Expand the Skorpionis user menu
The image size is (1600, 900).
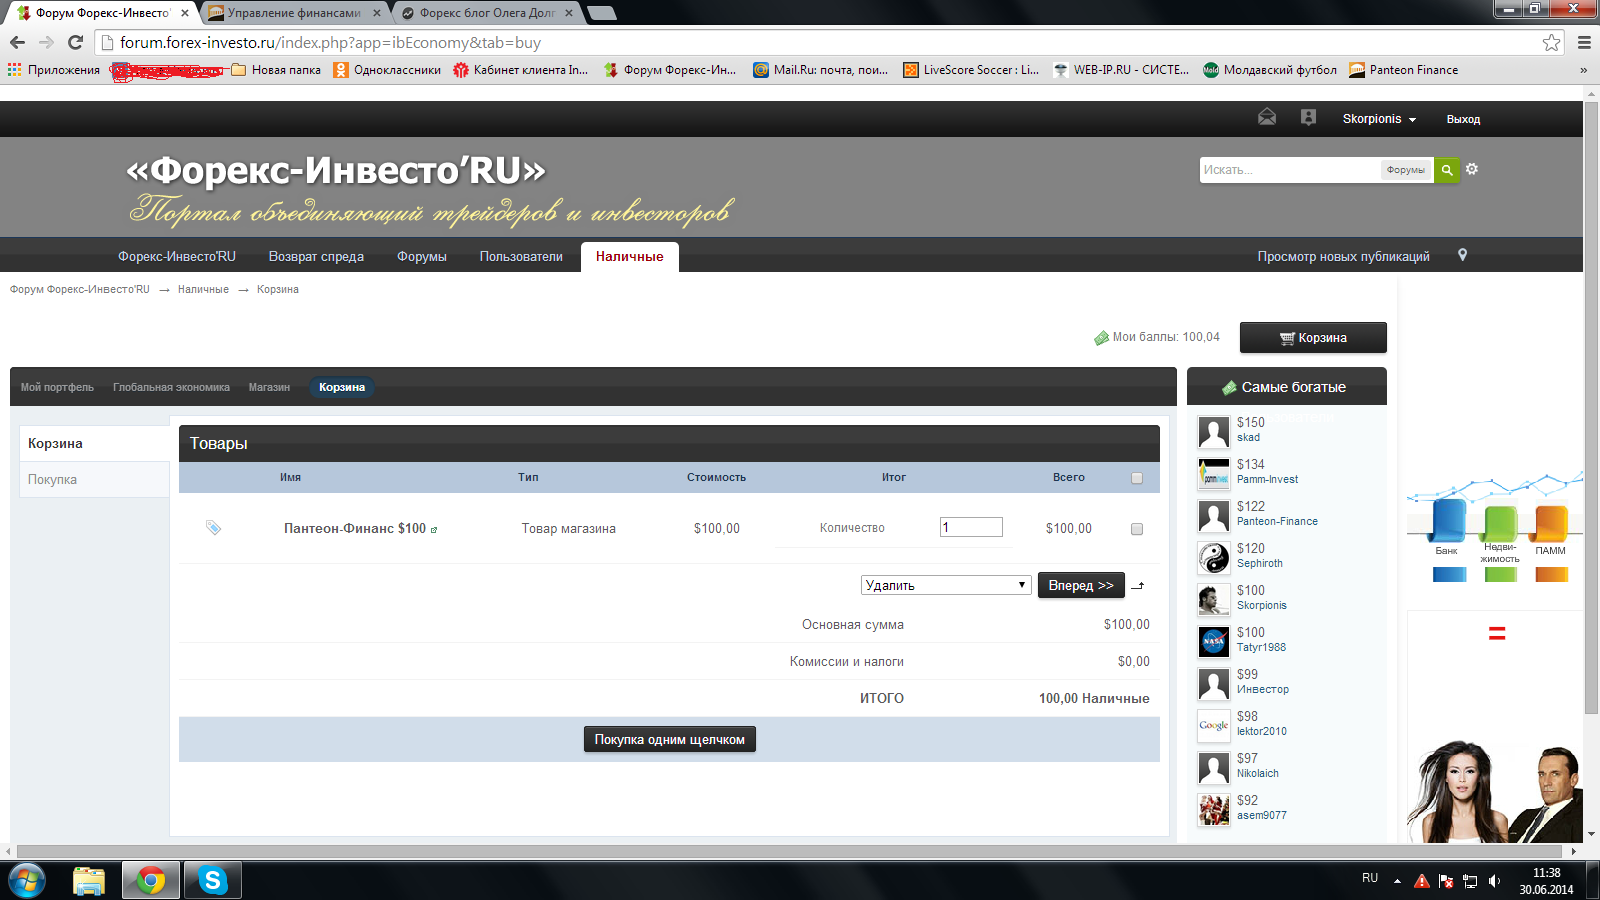(x=1379, y=119)
